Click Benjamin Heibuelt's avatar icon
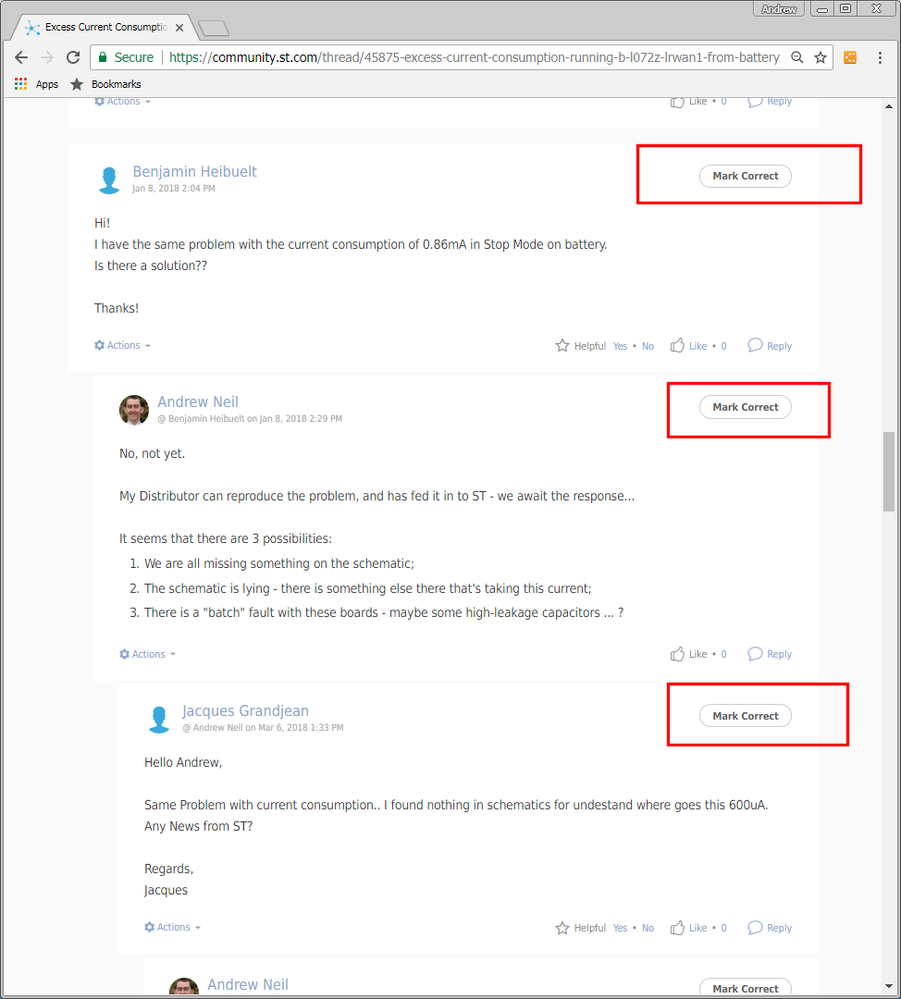The width and height of the screenshot is (901, 999). pos(109,180)
